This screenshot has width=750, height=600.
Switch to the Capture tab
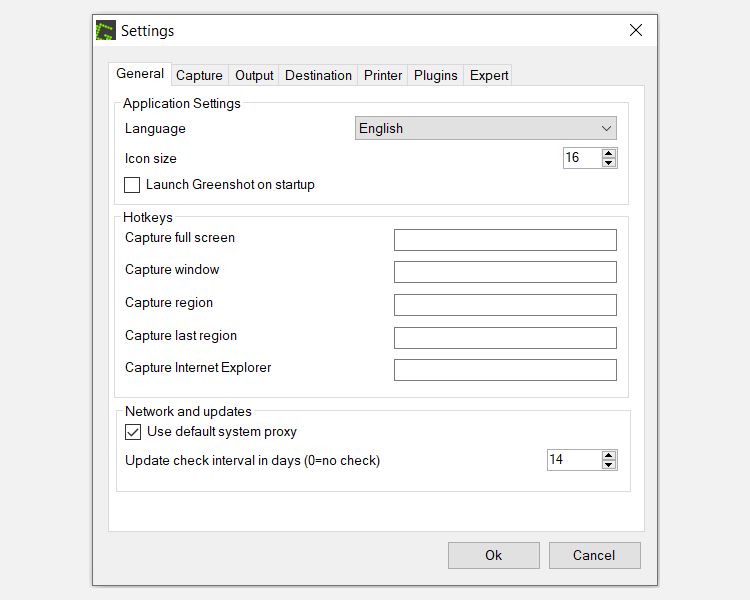pyautogui.click(x=199, y=75)
